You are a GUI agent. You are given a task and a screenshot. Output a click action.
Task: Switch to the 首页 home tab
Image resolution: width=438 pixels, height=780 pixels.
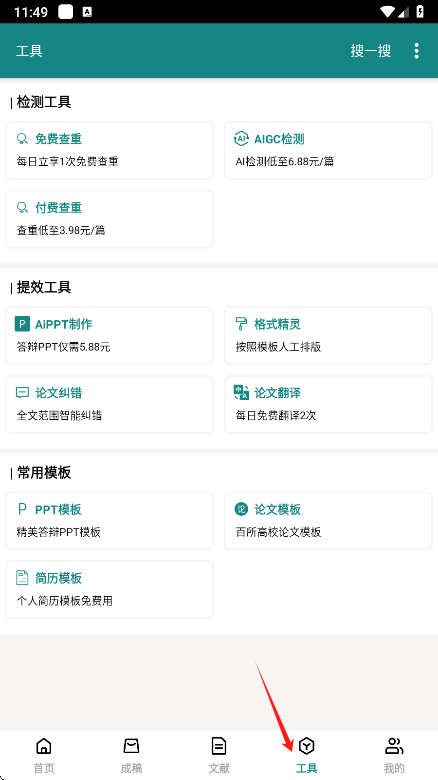coord(44,755)
